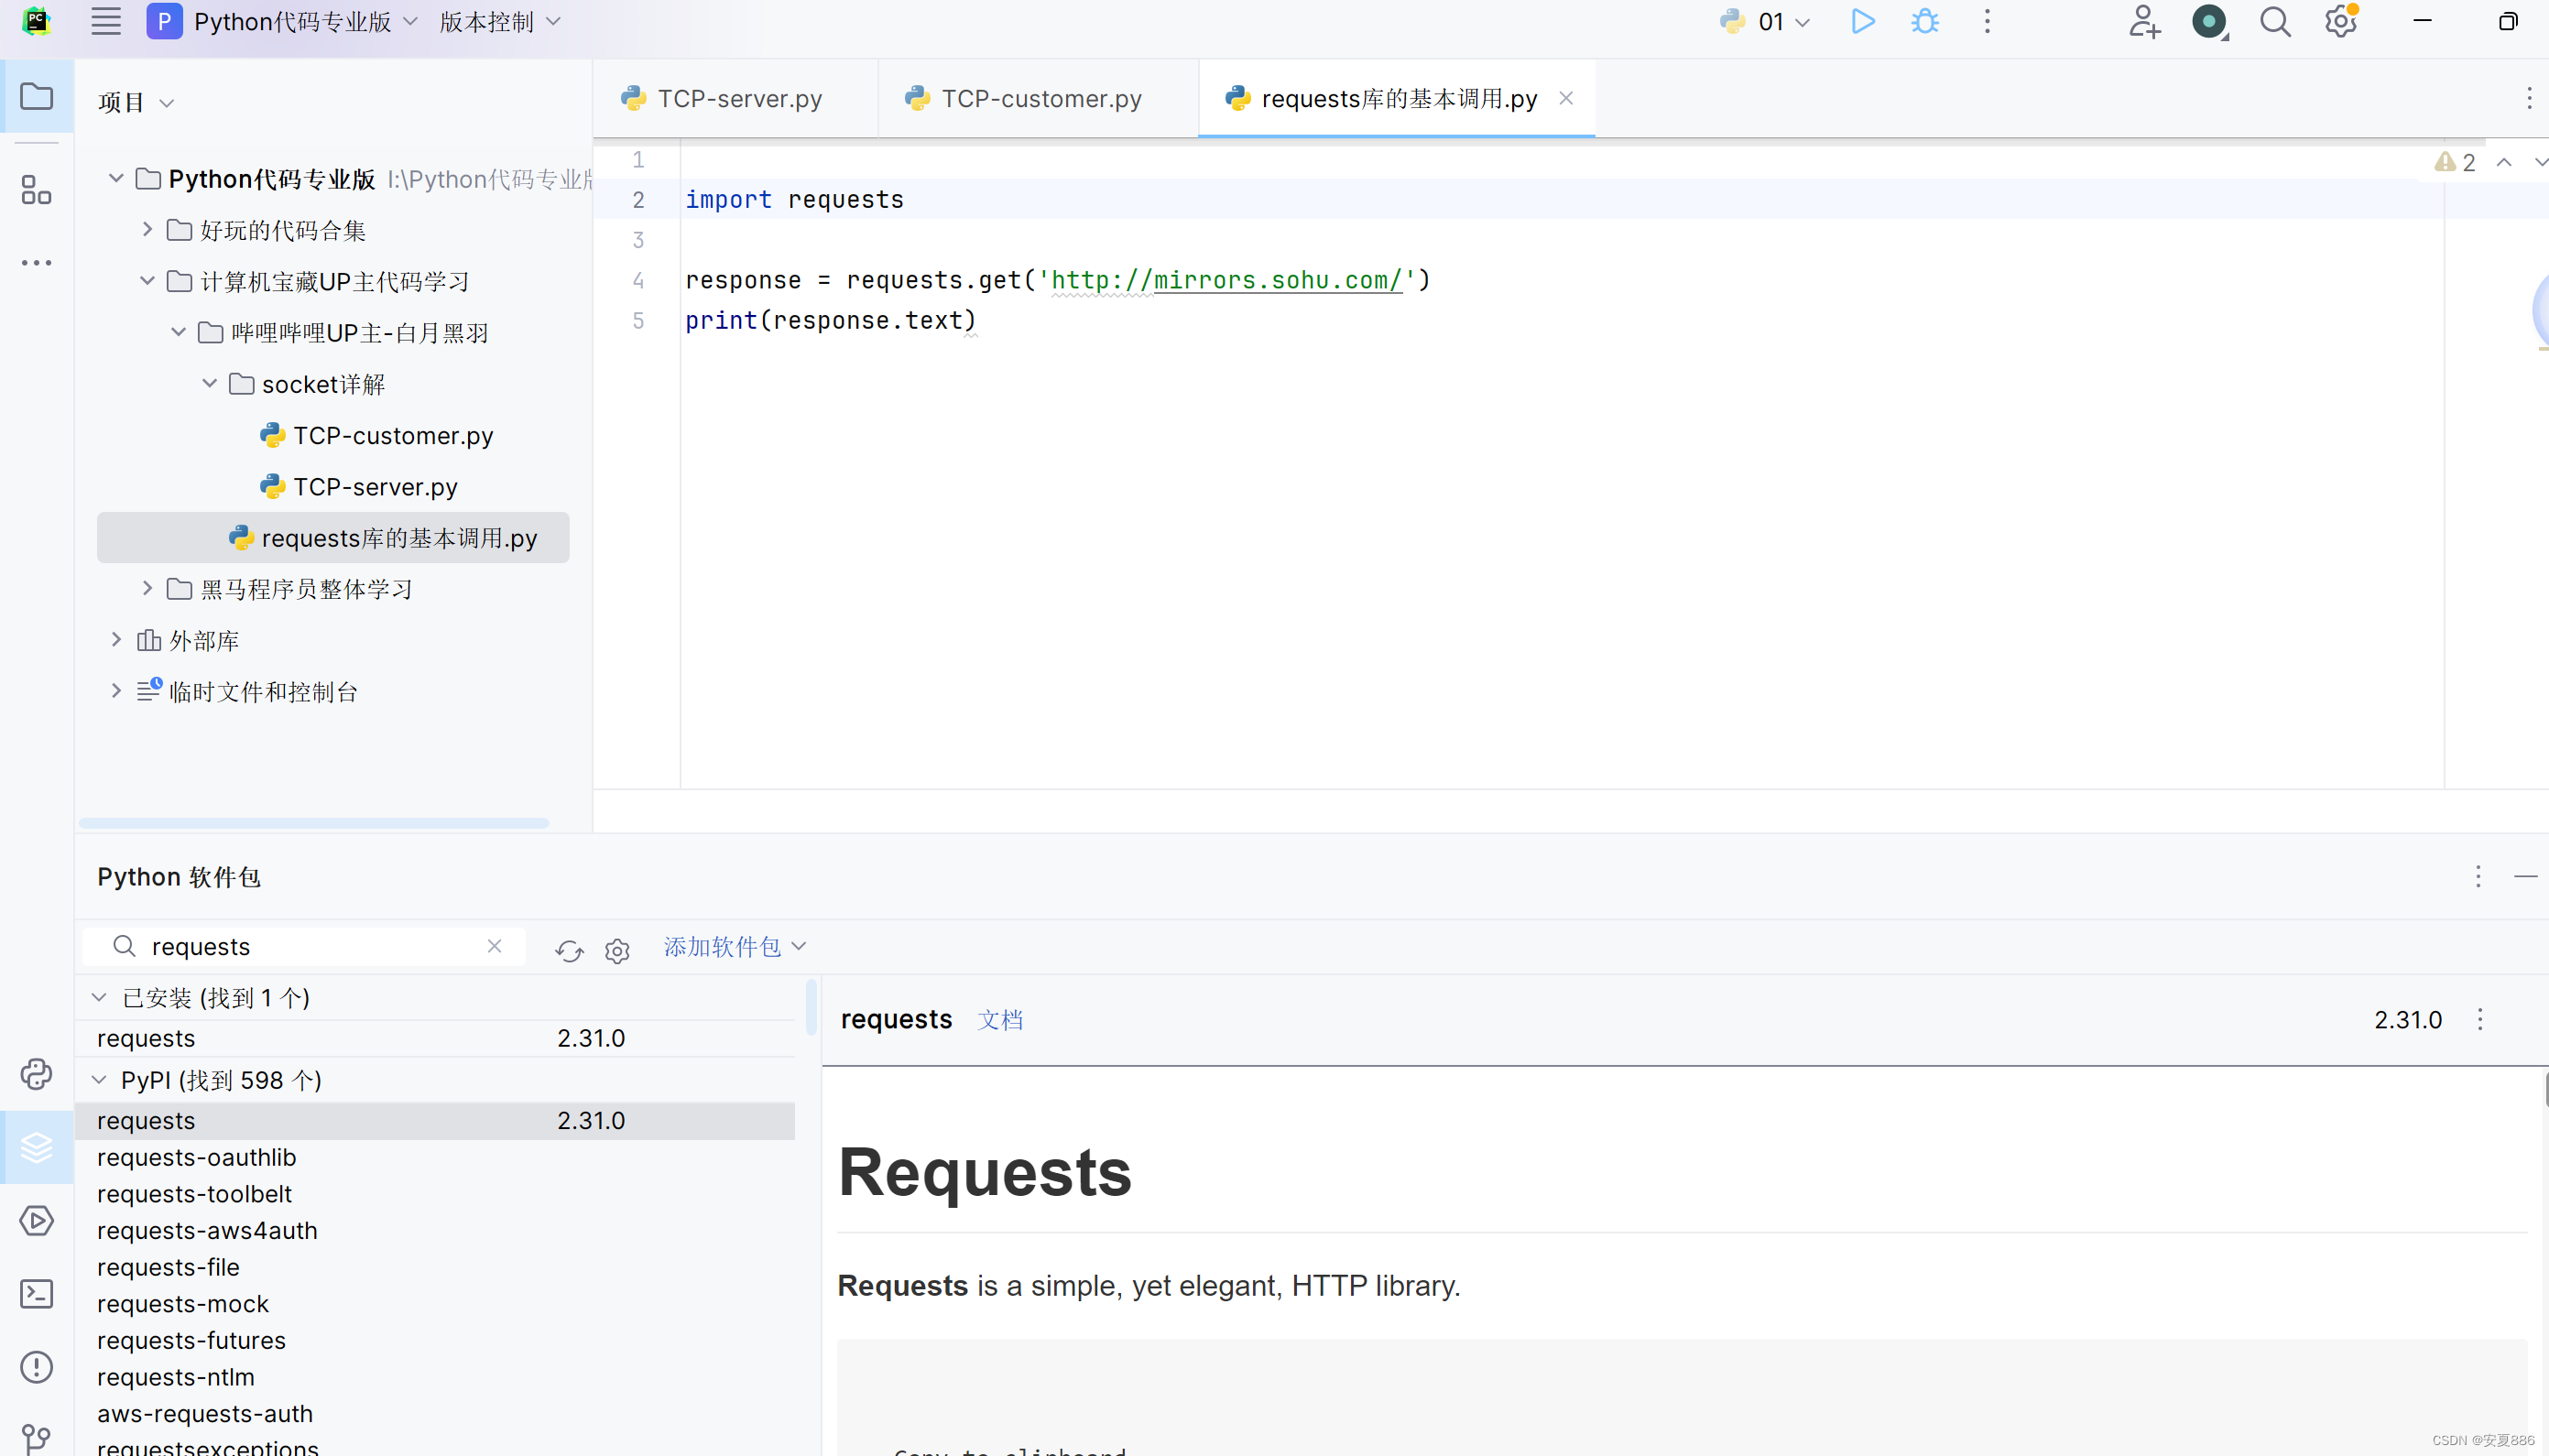Collapse the socket详解 folder

click(x=210, y=384)
